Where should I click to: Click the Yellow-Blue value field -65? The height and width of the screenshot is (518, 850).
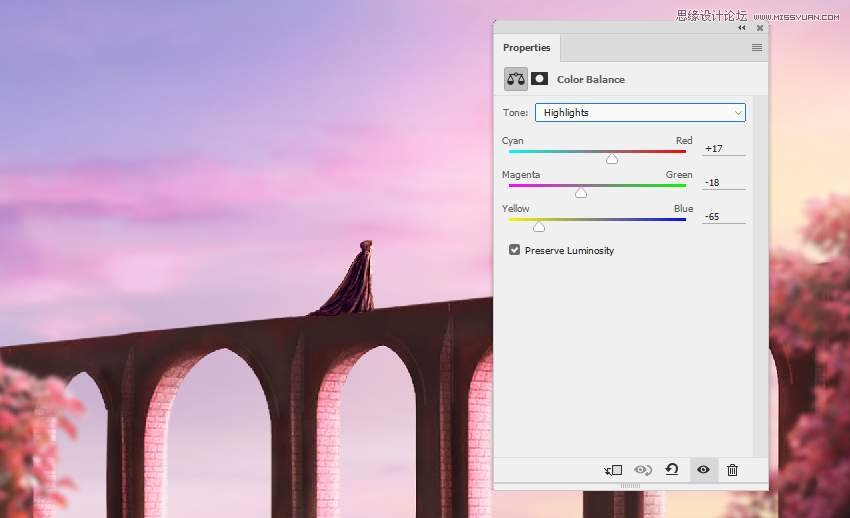724,216
